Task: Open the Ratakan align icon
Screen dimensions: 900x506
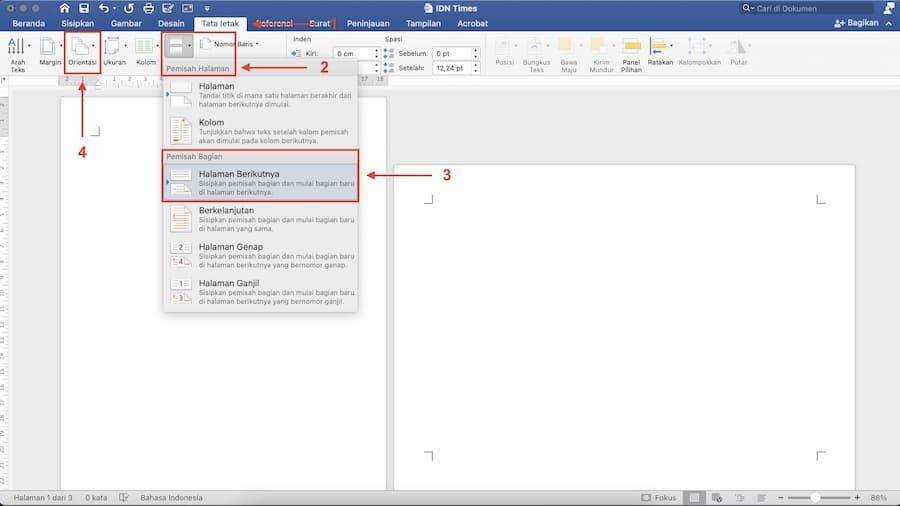Action: click(658, 46)
